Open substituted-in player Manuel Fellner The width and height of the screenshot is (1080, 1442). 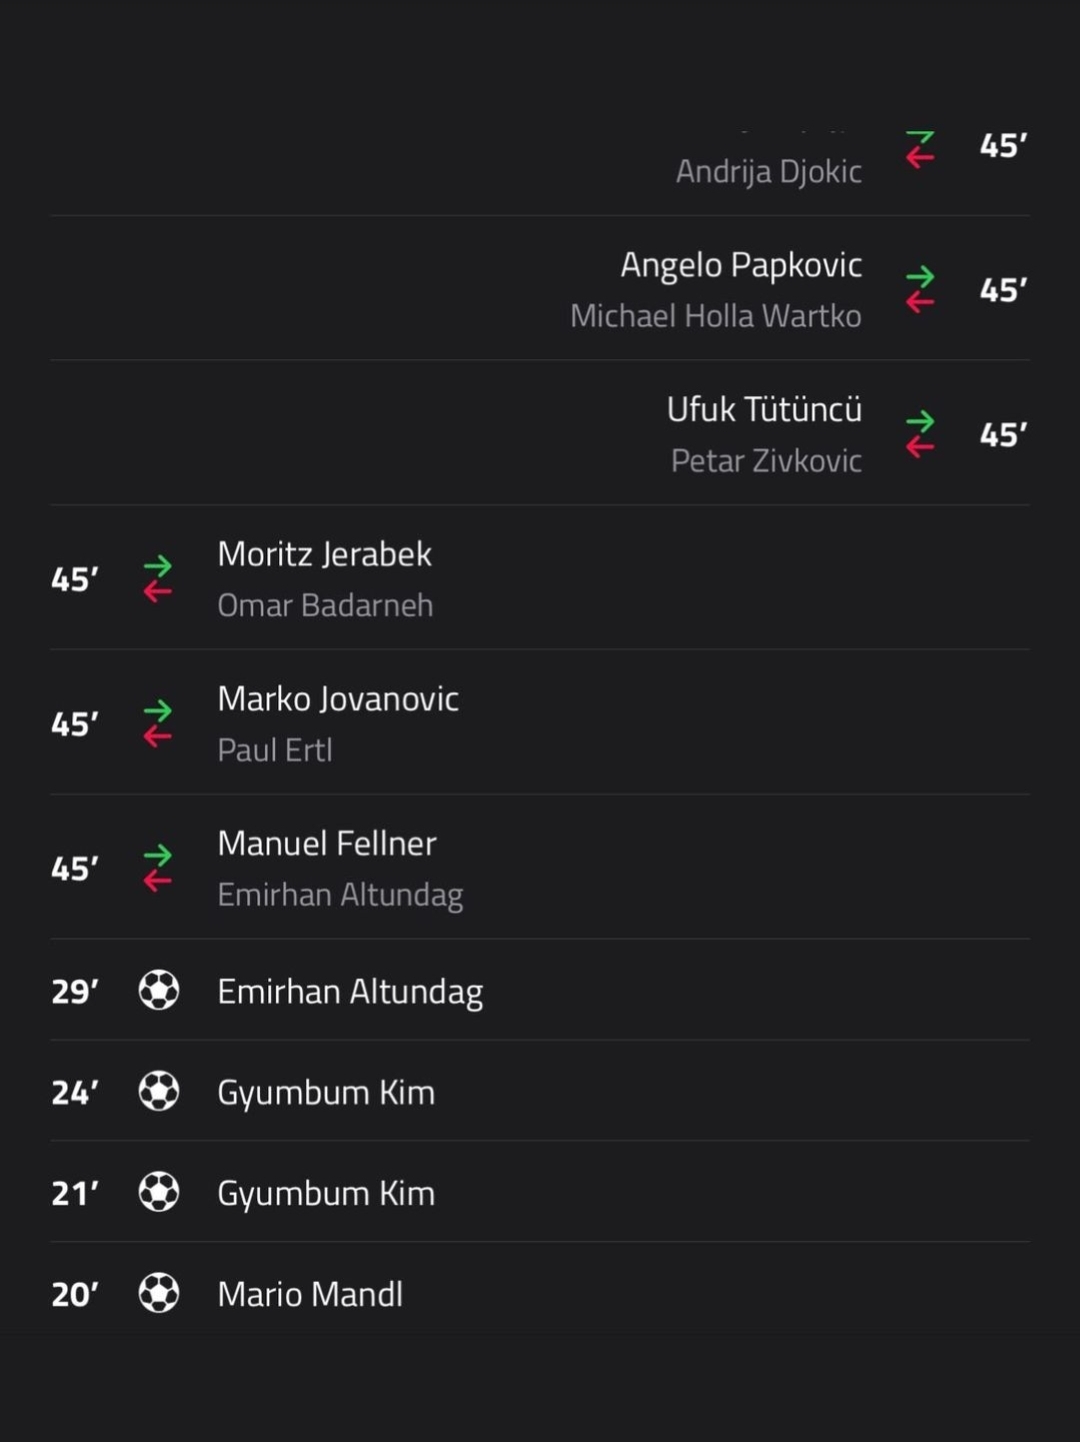click(x=327, y=843)
